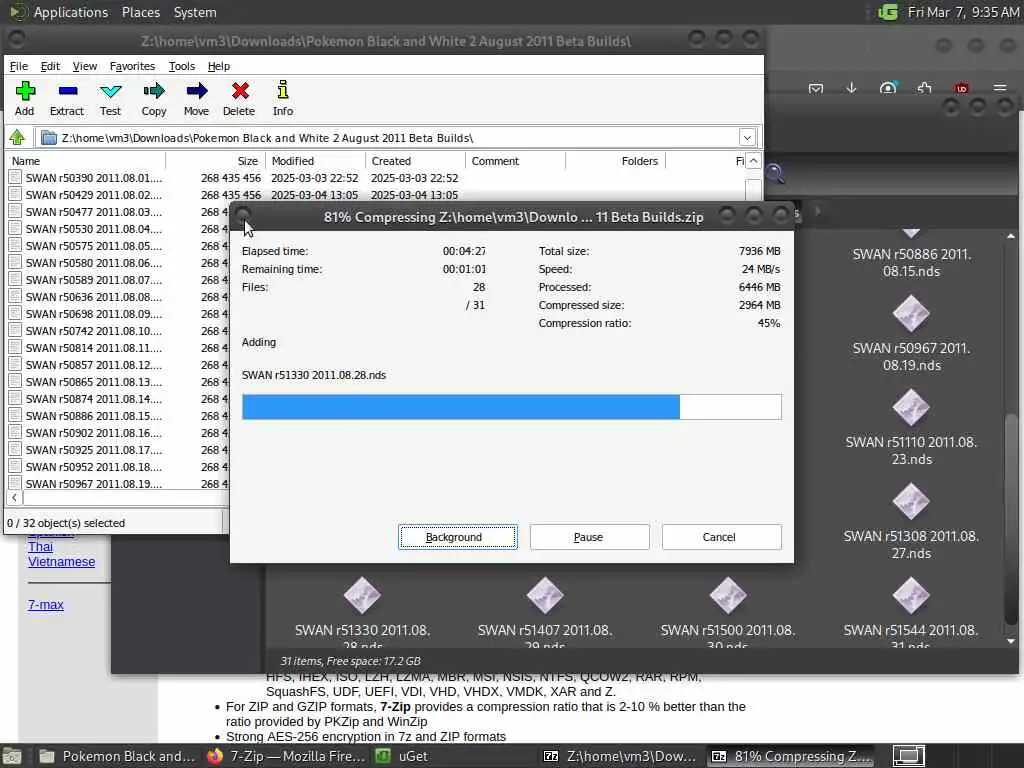Open the Edit menu
This screenshot has height=768, width=1024.
50,66
